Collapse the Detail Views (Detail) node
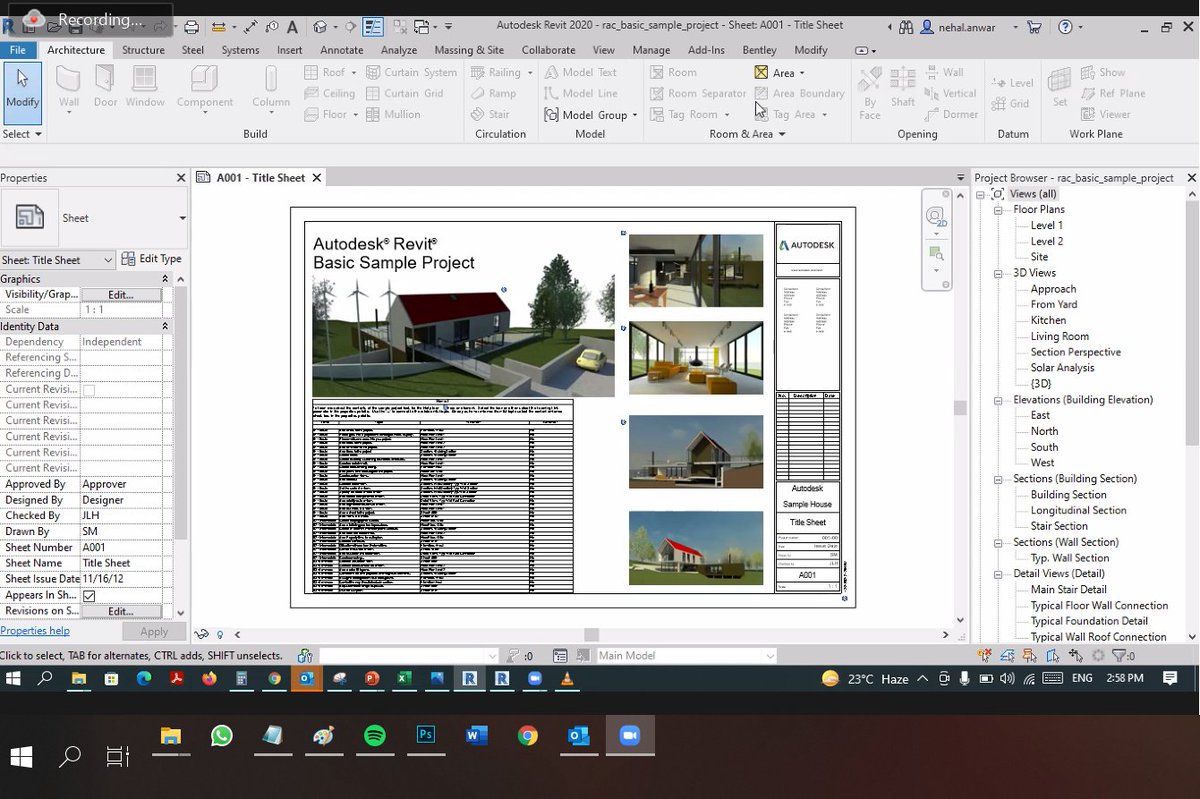 [998, 574]
